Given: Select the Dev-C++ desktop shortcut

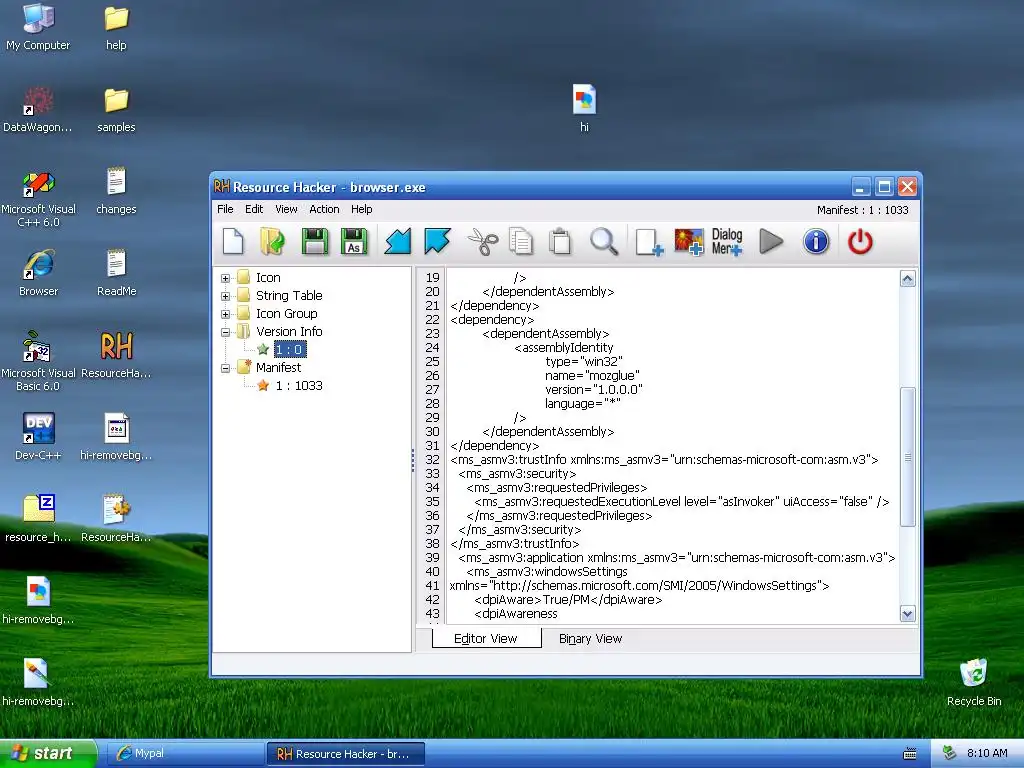Looking at the screenshot, I should [x=38, y=436].
